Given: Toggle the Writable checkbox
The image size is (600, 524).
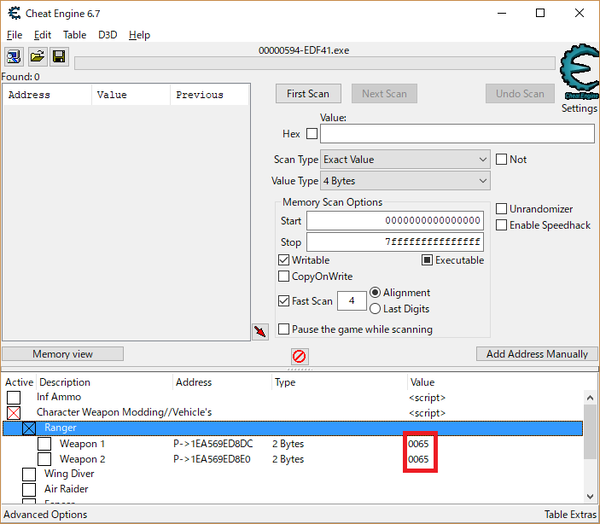Looking at the screenshot, I should pos(284,260).
